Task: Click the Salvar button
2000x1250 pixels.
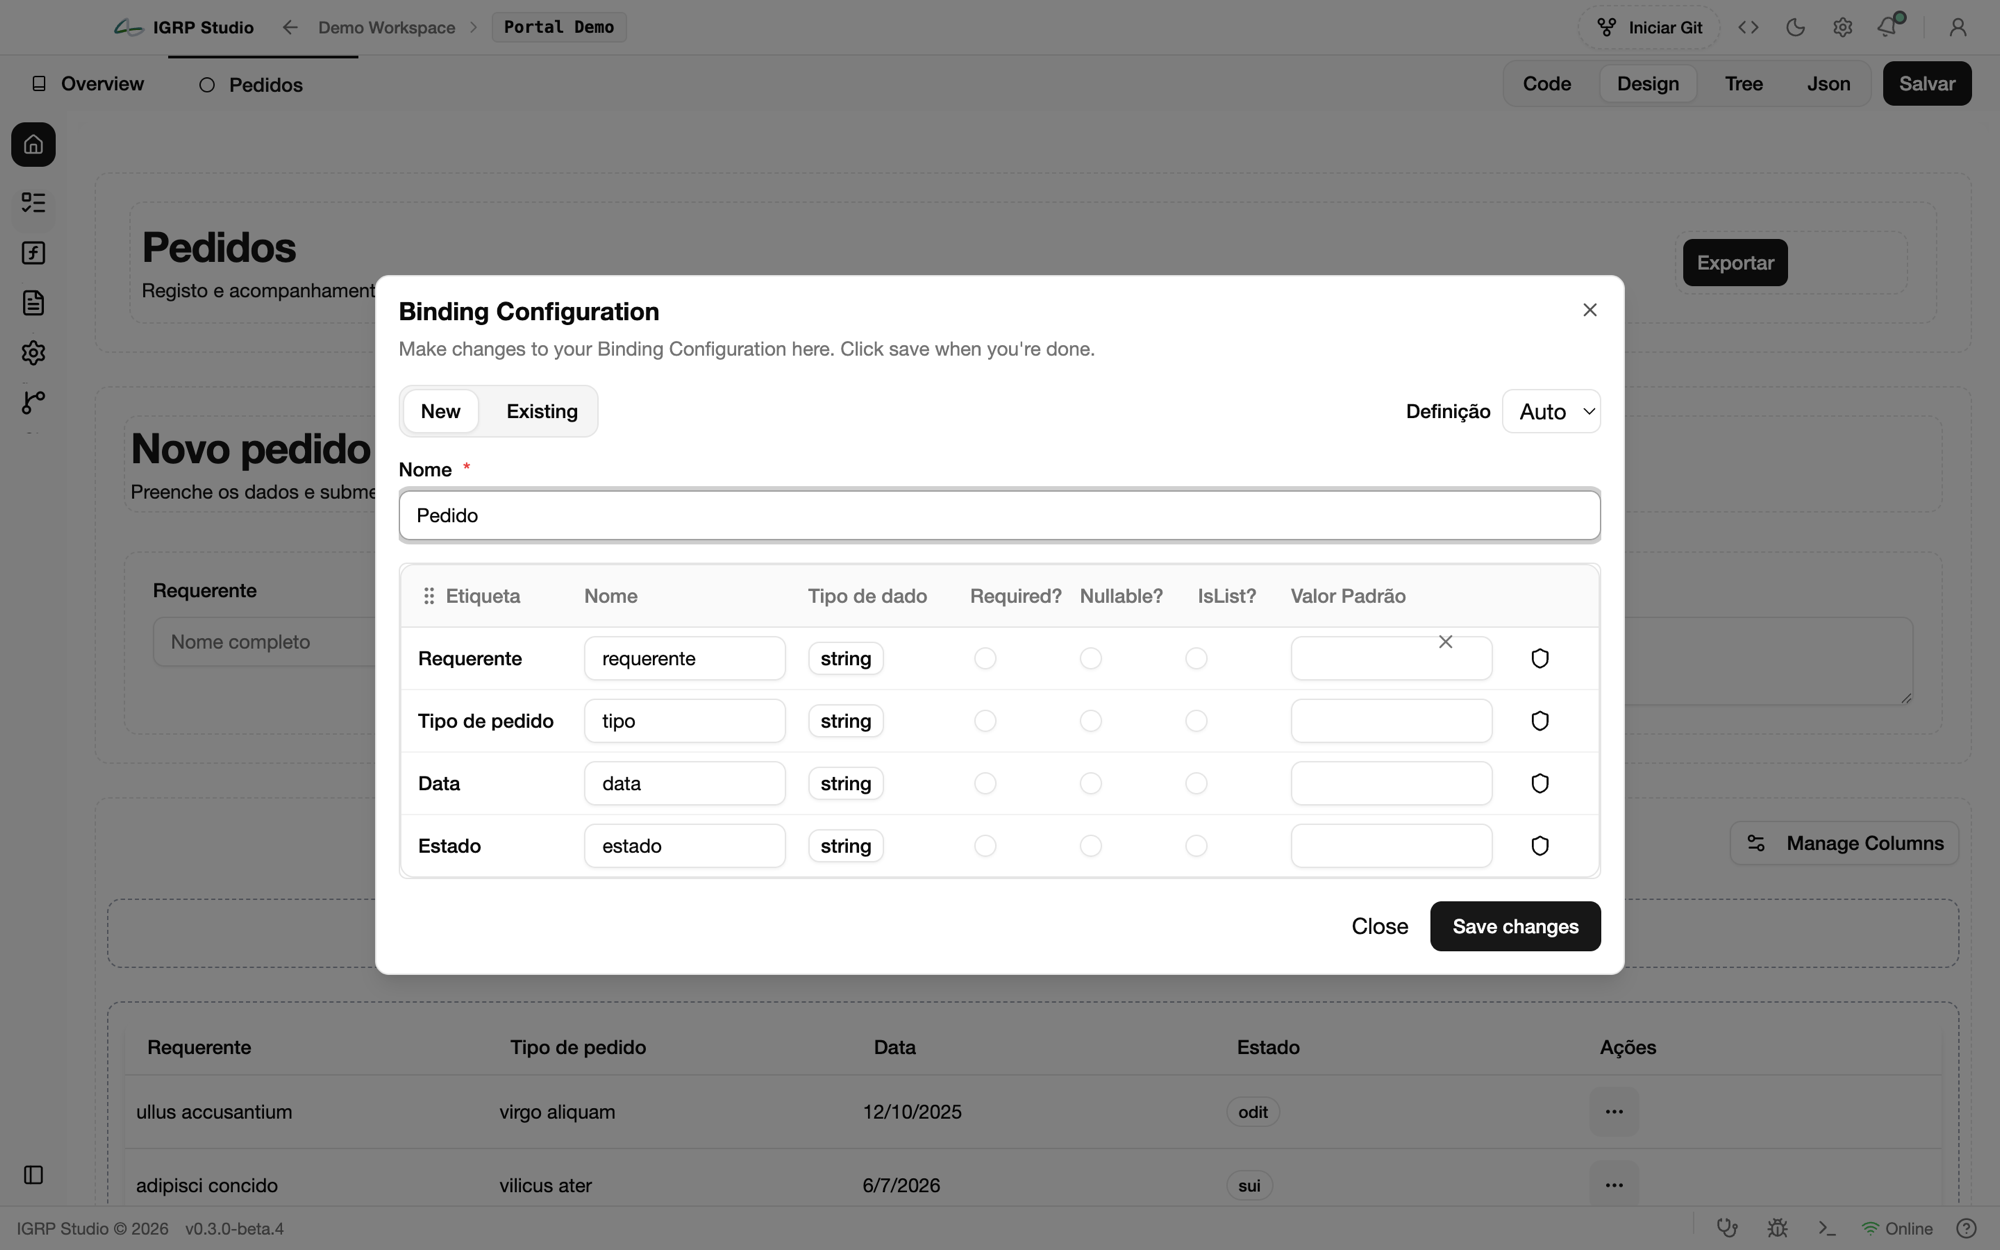Action: point(1927,84)
